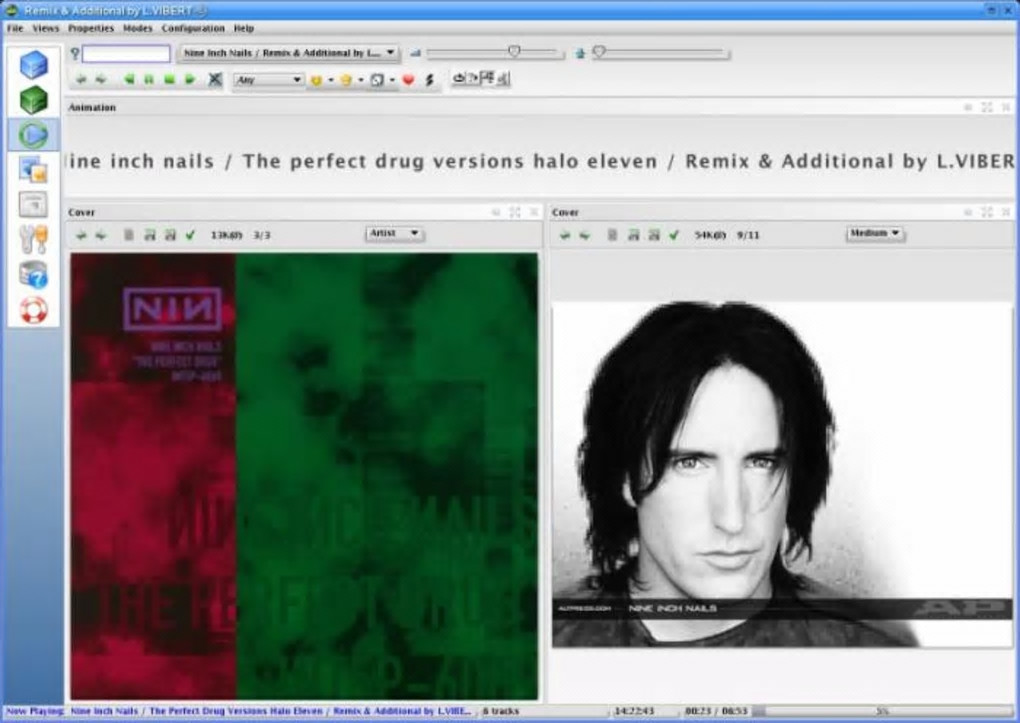
Task: Click the green play button in player toolbar
Action: 190,79
